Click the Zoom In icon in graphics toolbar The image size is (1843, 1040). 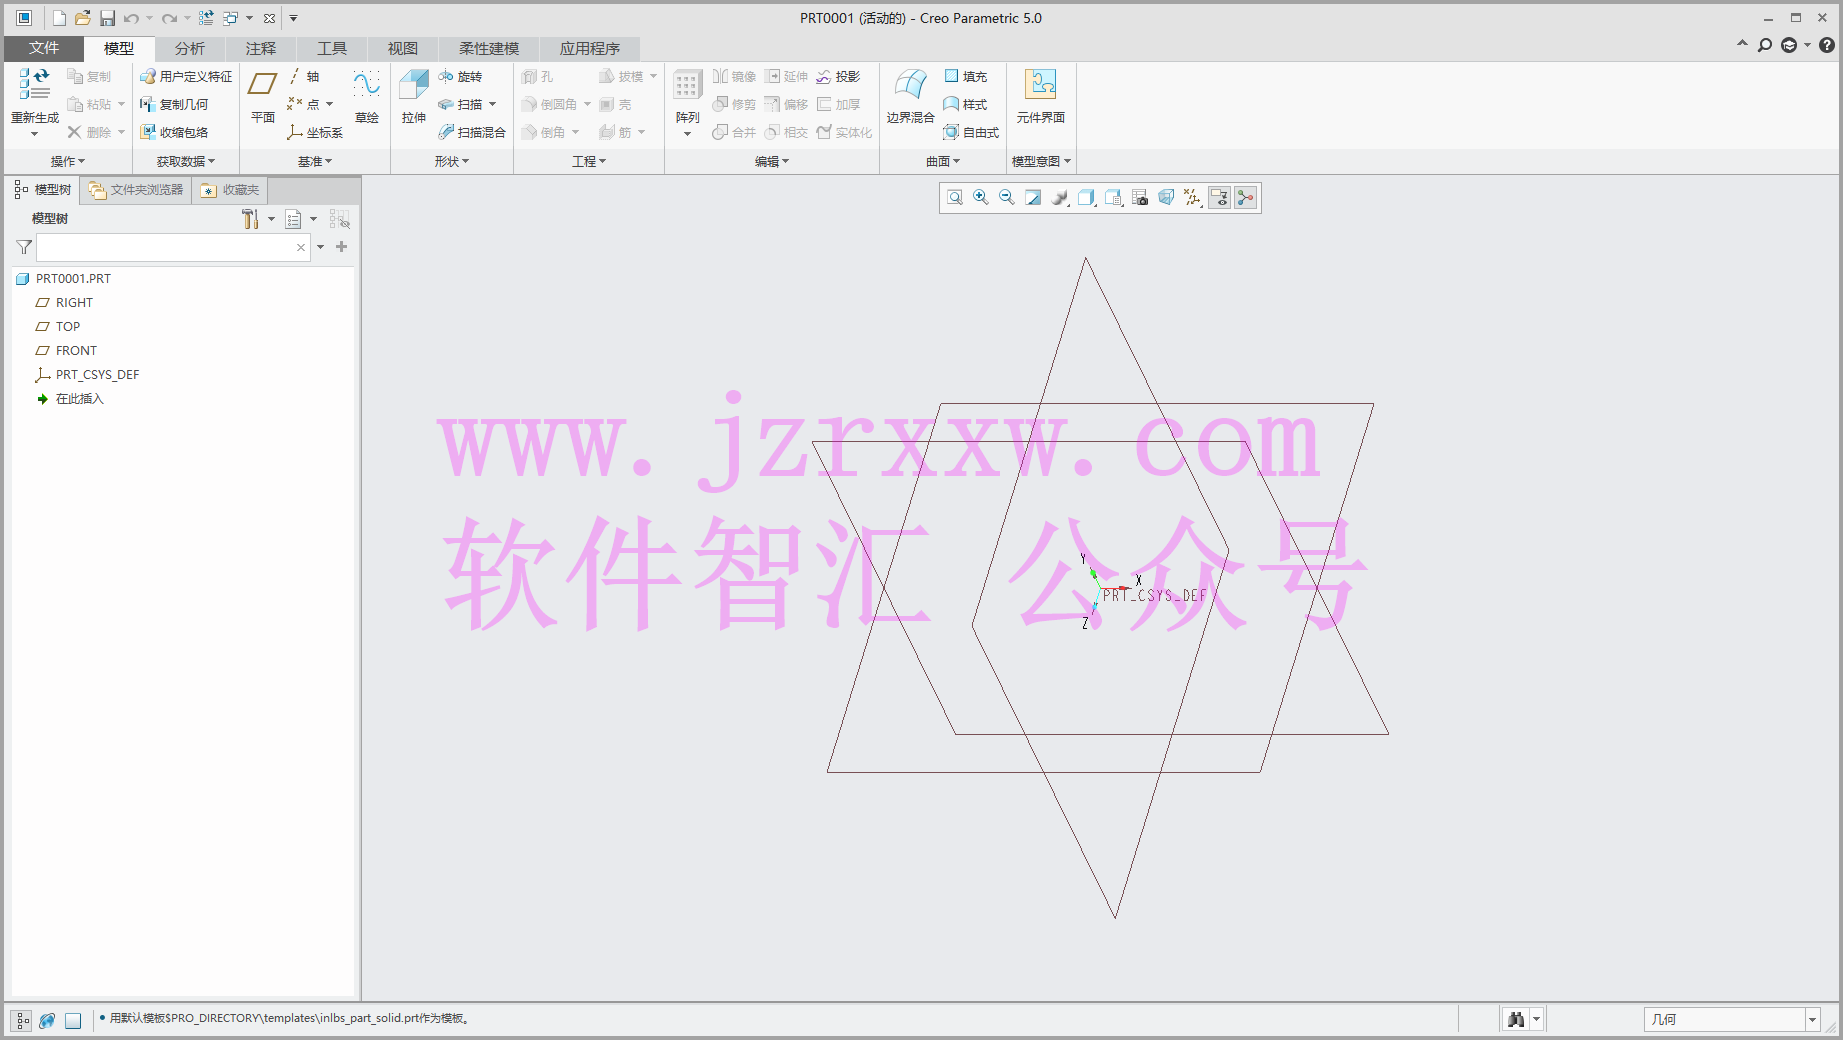click(x=981, y=198)
